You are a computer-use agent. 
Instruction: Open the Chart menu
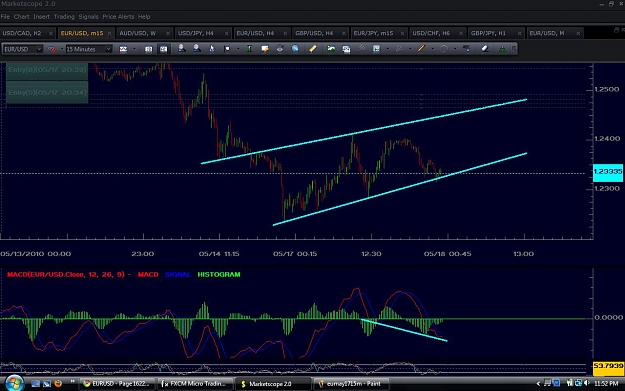21,17
